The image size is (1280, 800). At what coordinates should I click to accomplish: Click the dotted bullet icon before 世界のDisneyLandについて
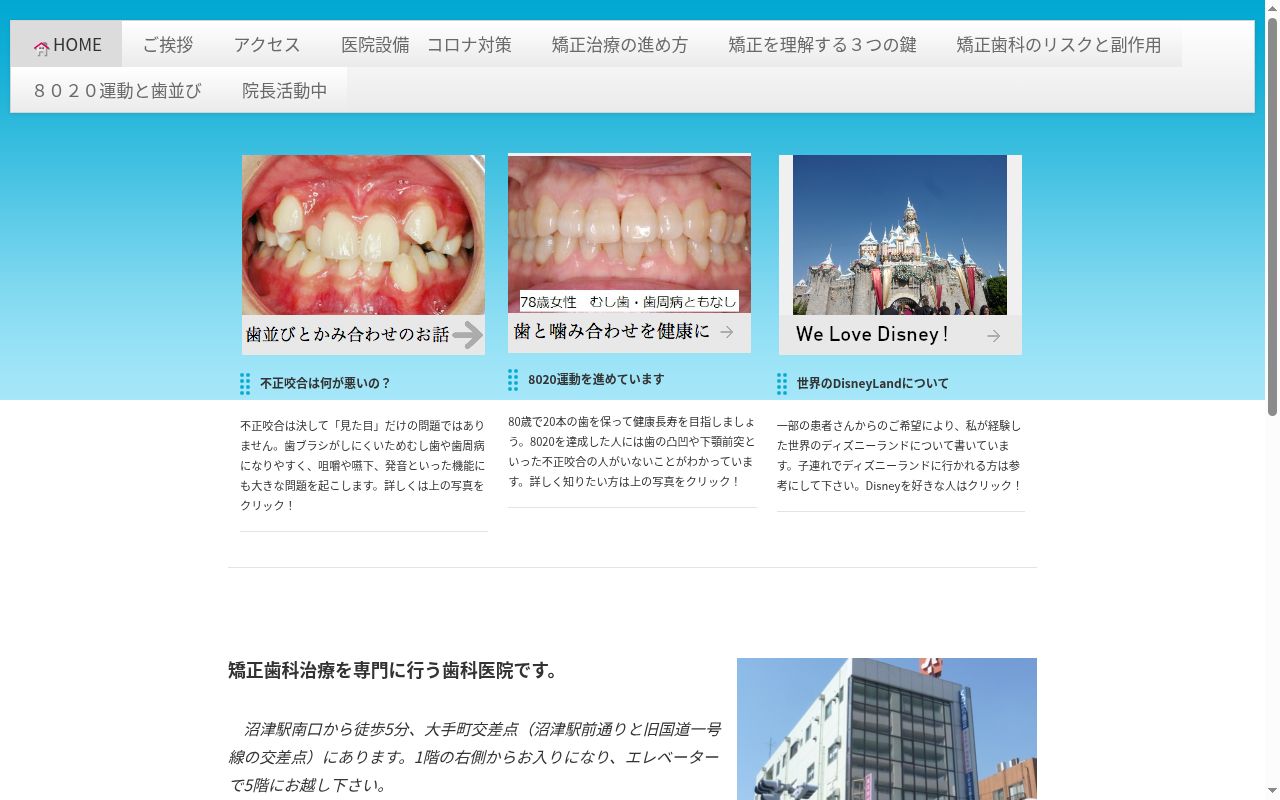click(x=782, y=384)
